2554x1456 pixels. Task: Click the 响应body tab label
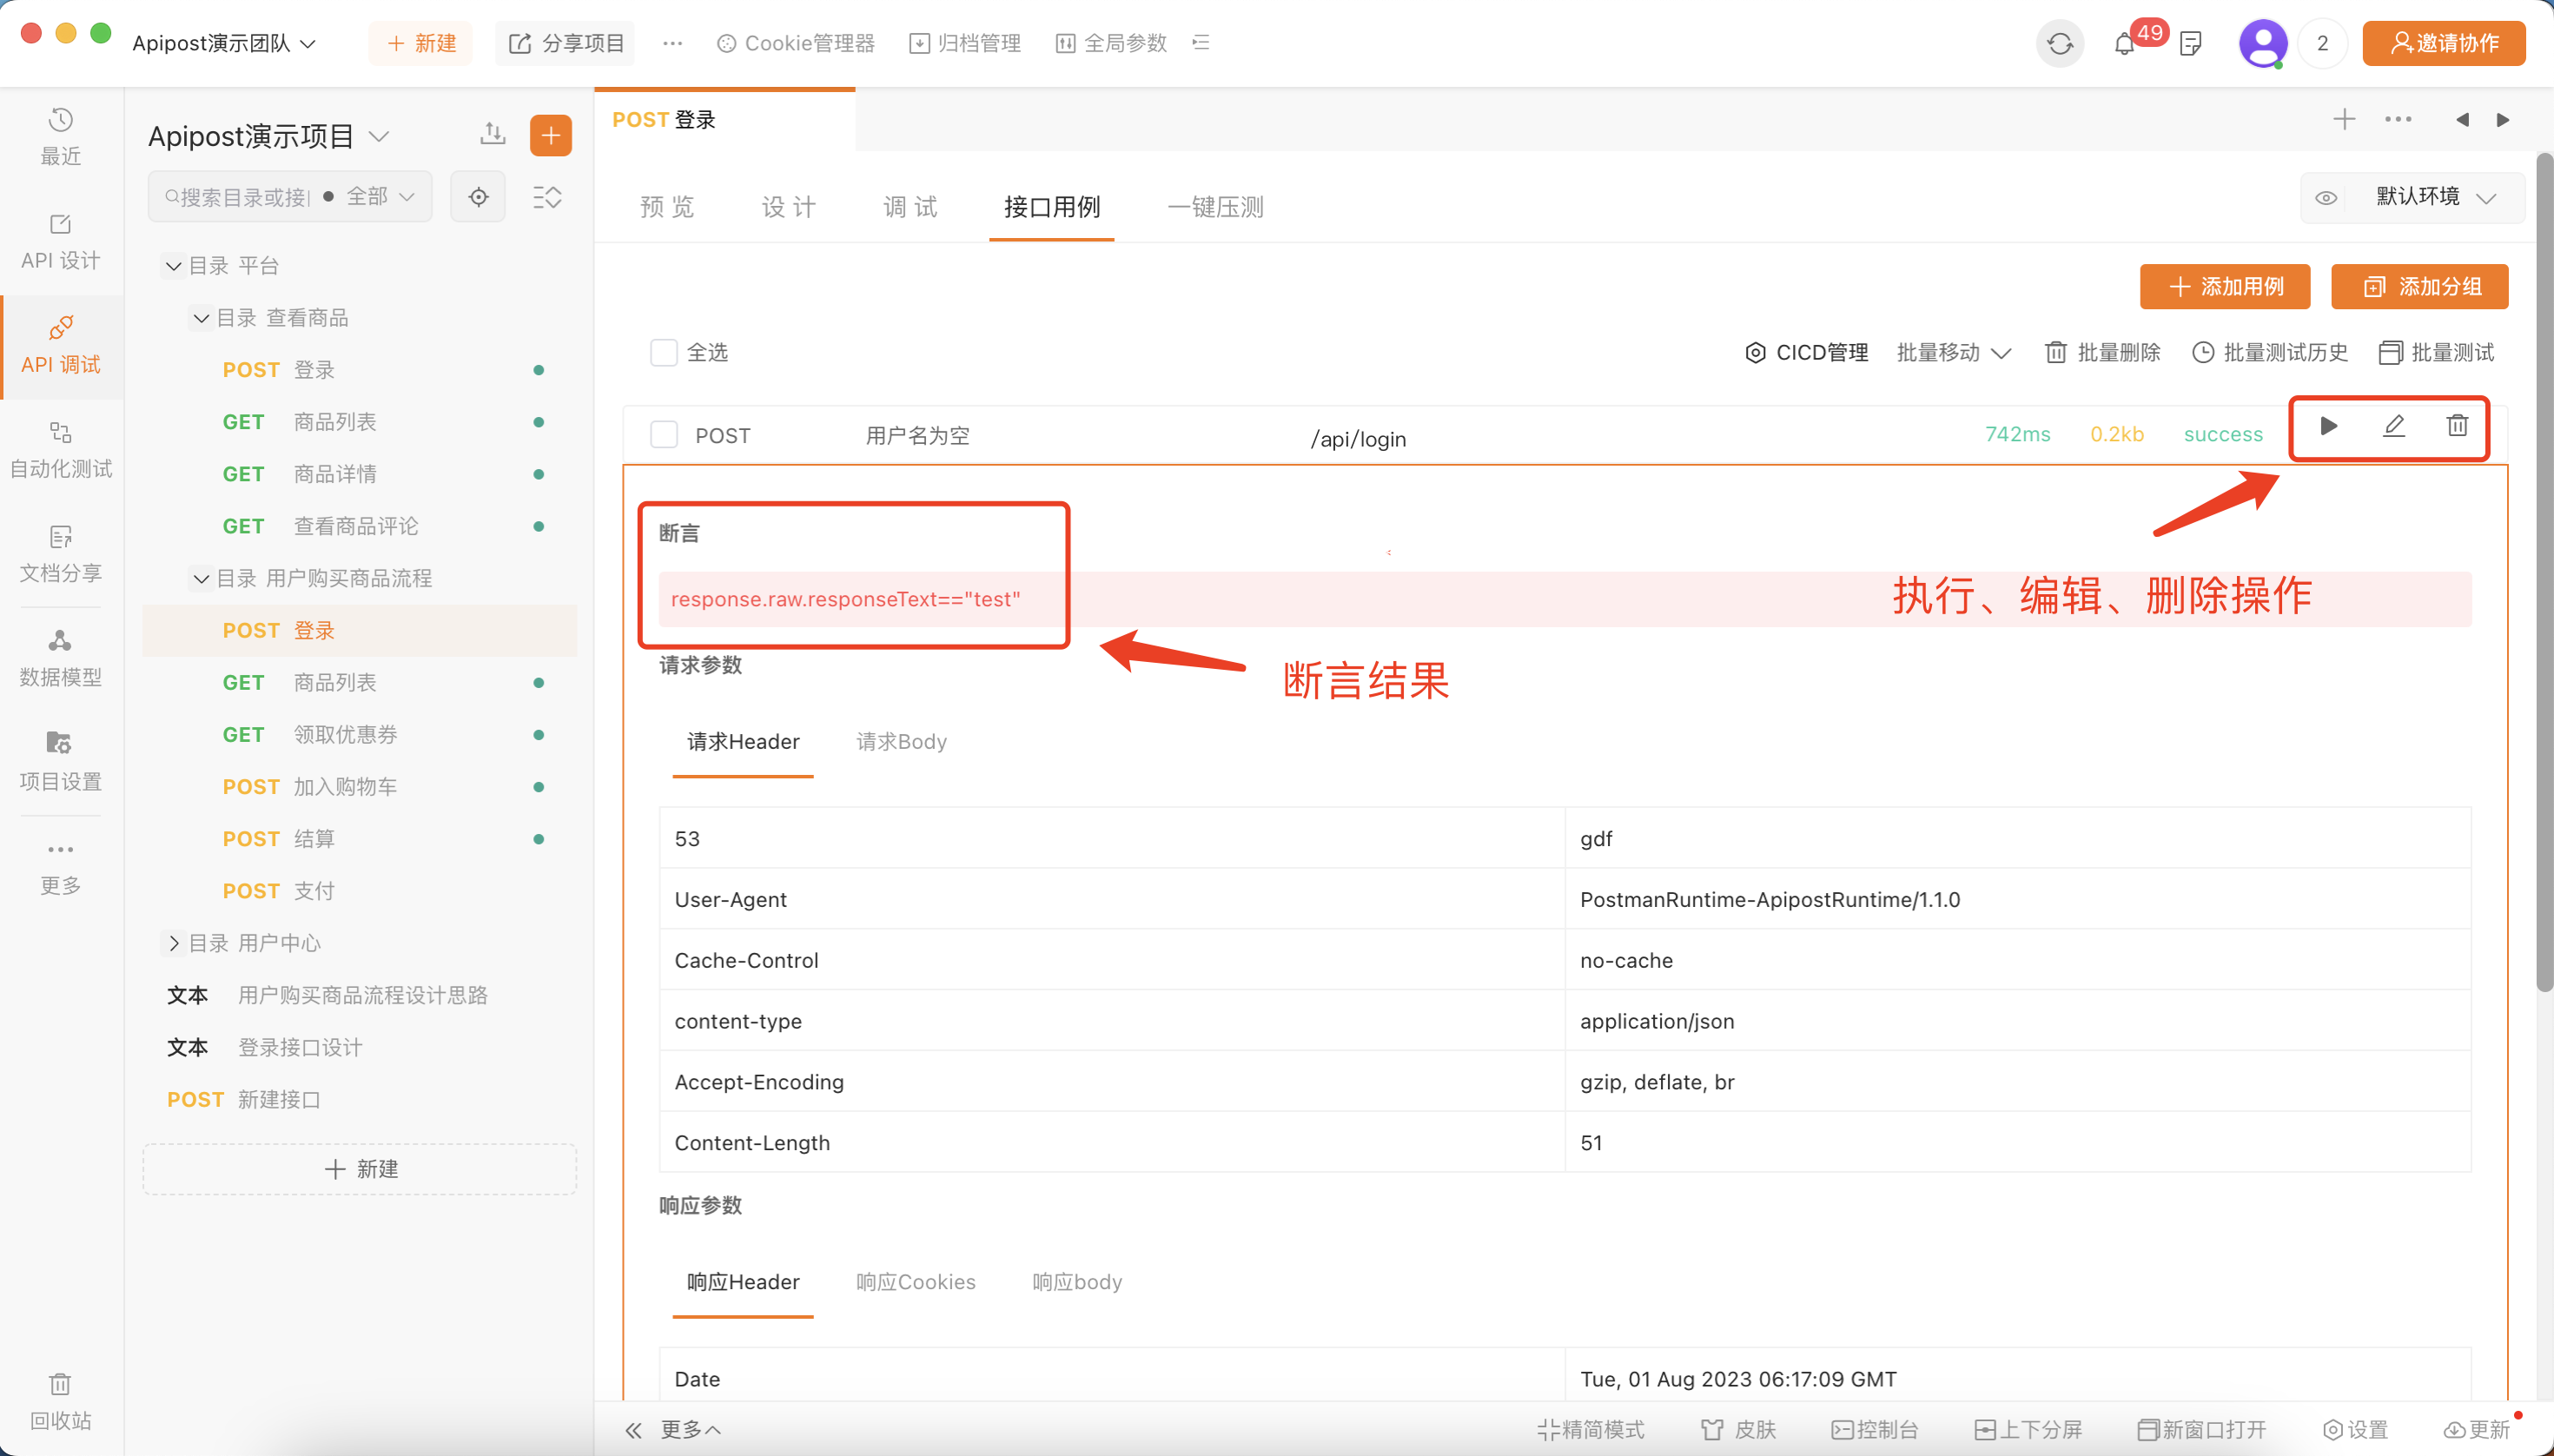(x=1077, y=1281)
